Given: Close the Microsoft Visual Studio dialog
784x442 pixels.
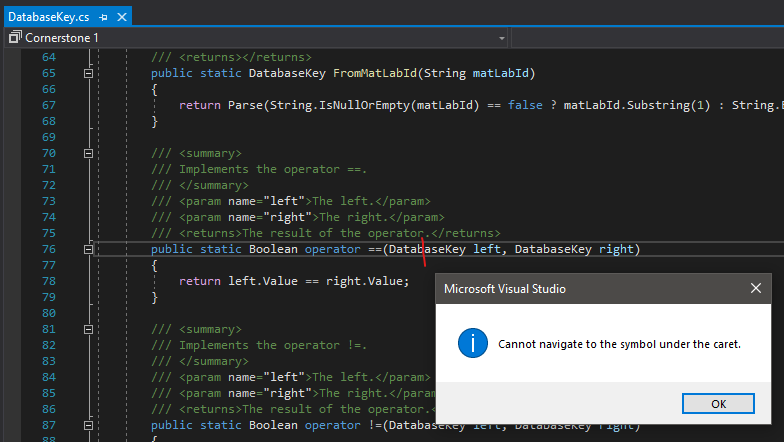Looking at the screenshot, I should tap(756, 288).
